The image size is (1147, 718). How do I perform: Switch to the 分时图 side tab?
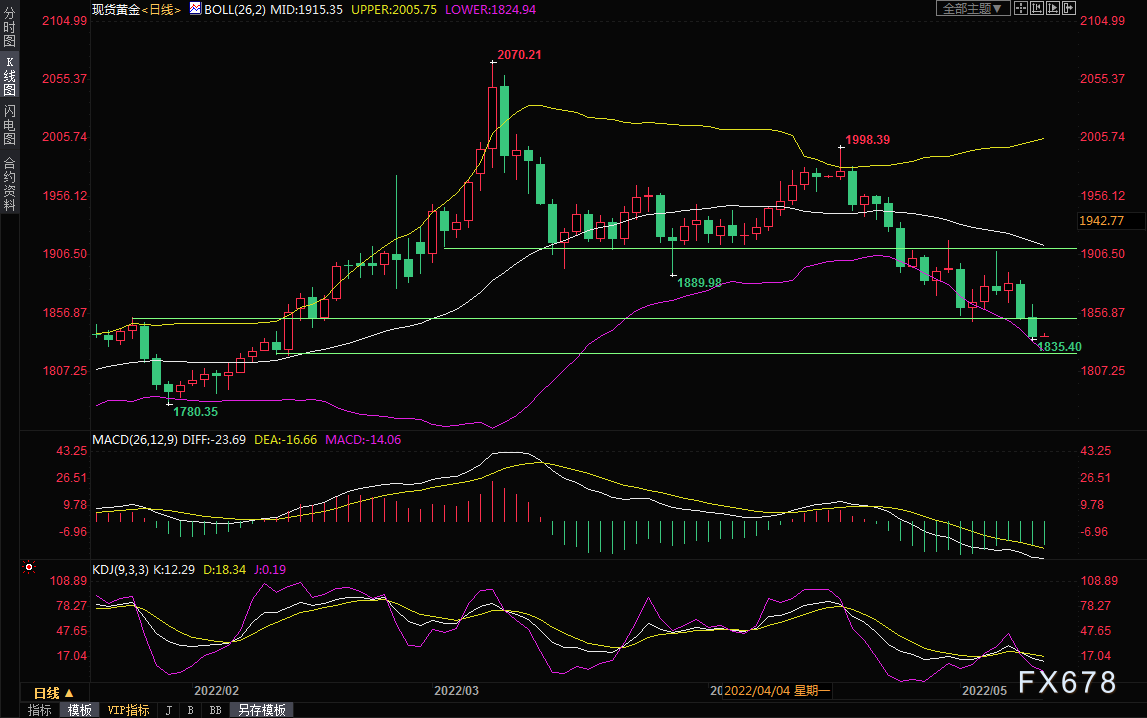click(x=10, y=27)
